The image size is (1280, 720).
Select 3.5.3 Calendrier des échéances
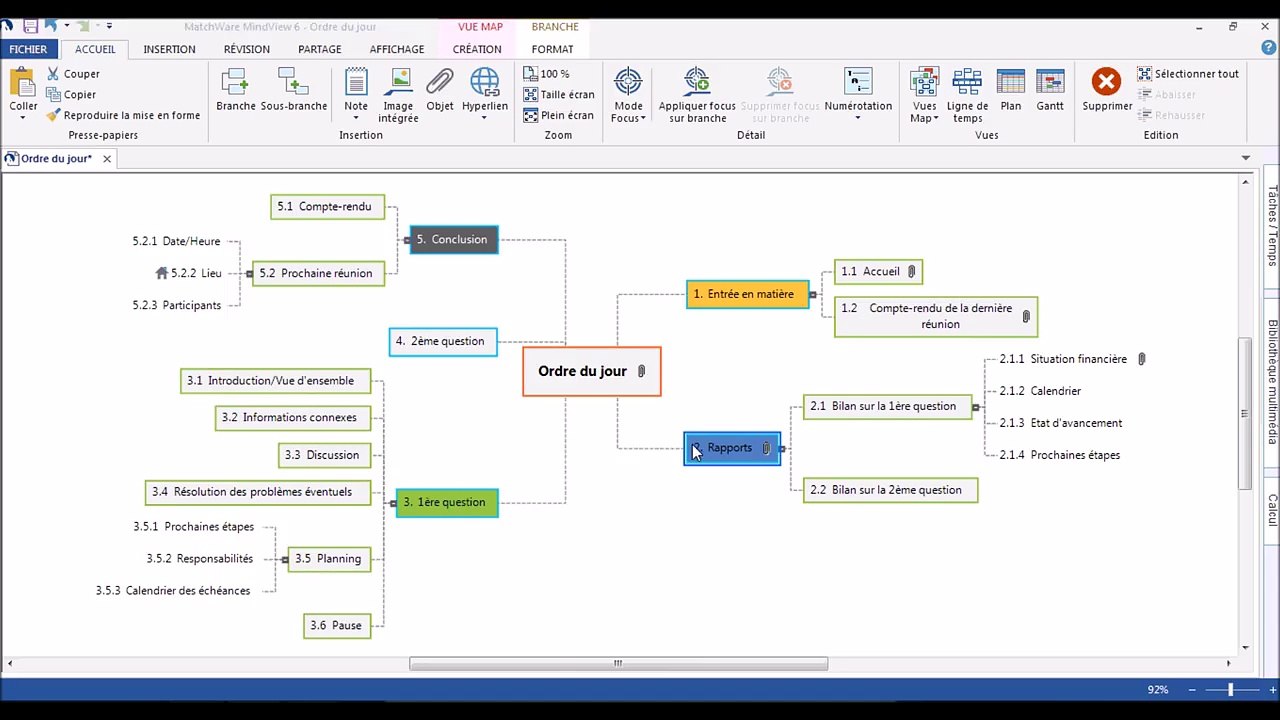tap(173, 591)
